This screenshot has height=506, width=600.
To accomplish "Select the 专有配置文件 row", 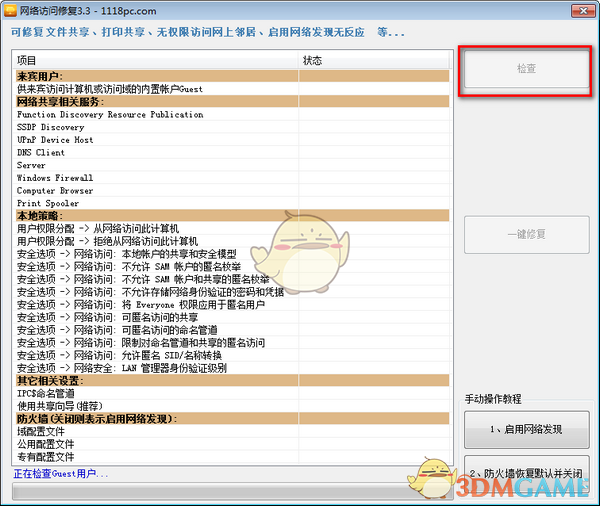I will [x=233, y=457].
